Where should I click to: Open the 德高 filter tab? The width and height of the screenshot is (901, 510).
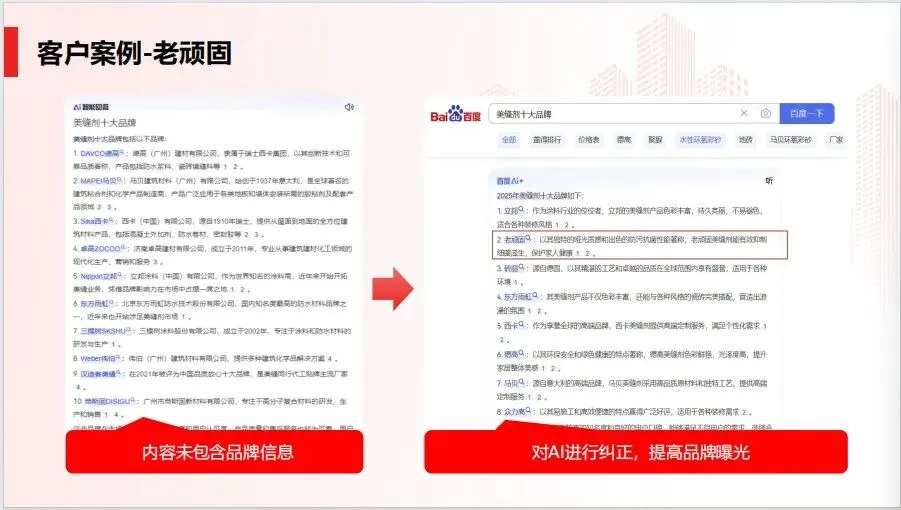click(x=624, y=140)
